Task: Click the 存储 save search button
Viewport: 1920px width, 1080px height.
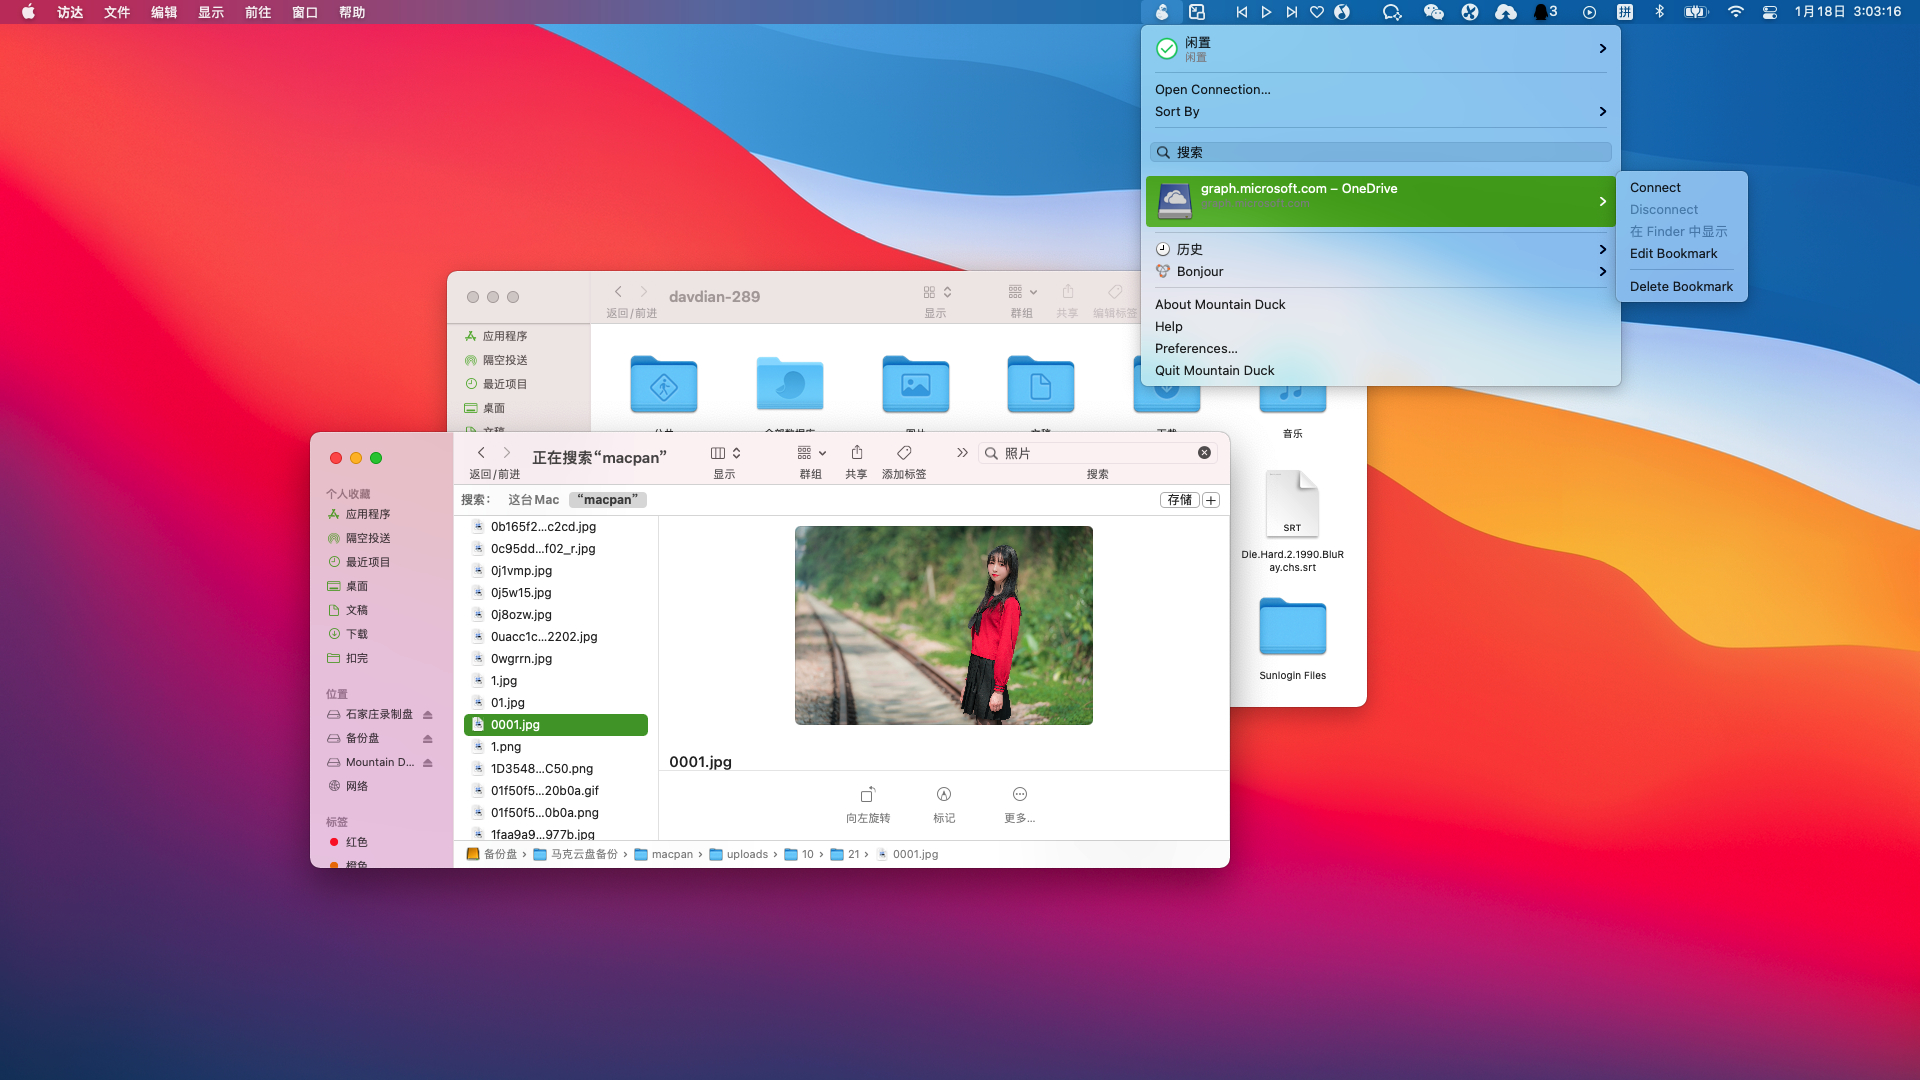Action: tap(1179, 500)
